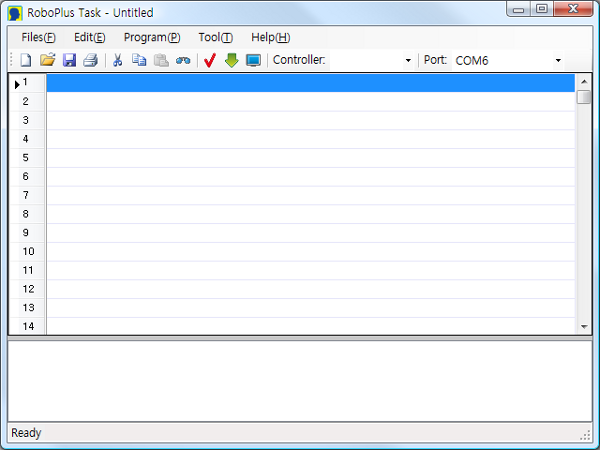Select line number 11 row header
This screenshot has height=450, width=600.
tap(27, 270)
